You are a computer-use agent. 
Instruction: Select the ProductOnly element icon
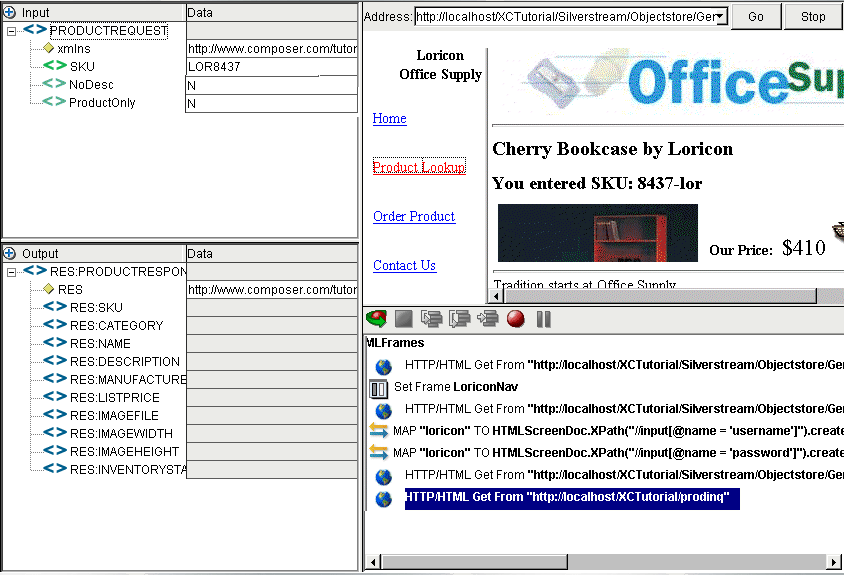click(x=54, y=102)
